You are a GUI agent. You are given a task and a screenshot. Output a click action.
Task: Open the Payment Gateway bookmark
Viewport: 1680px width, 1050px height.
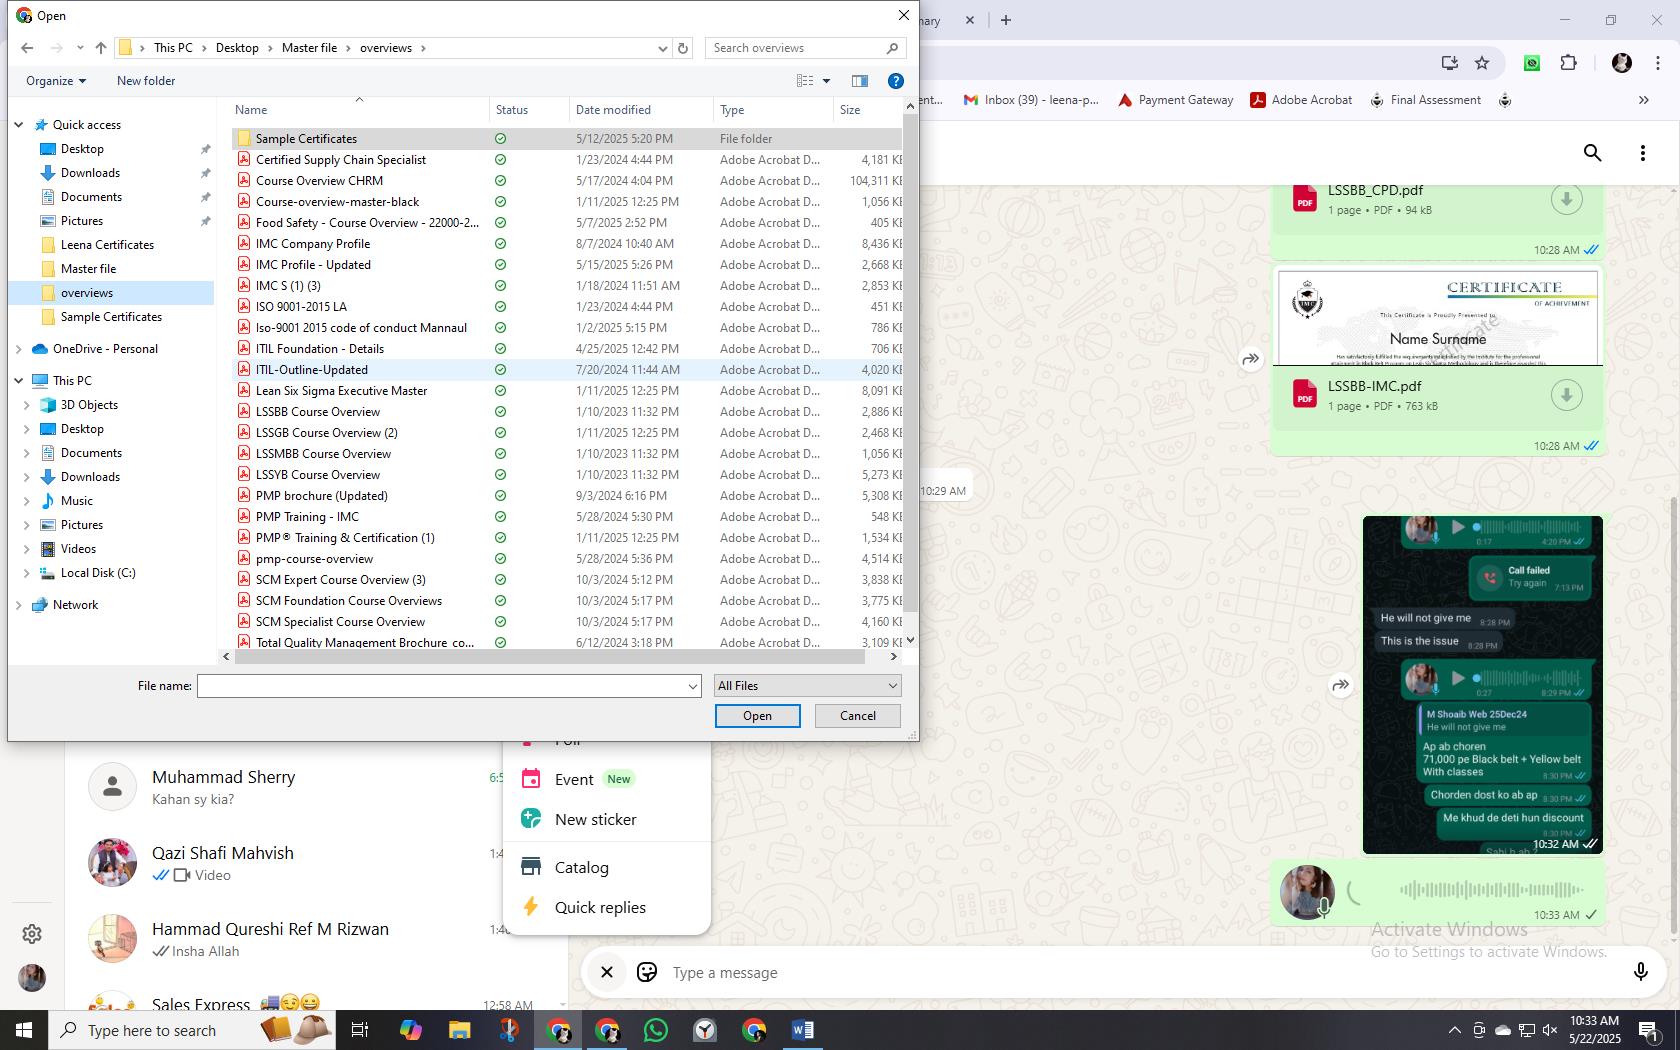pyautogui.click(x=1175, y=100)
